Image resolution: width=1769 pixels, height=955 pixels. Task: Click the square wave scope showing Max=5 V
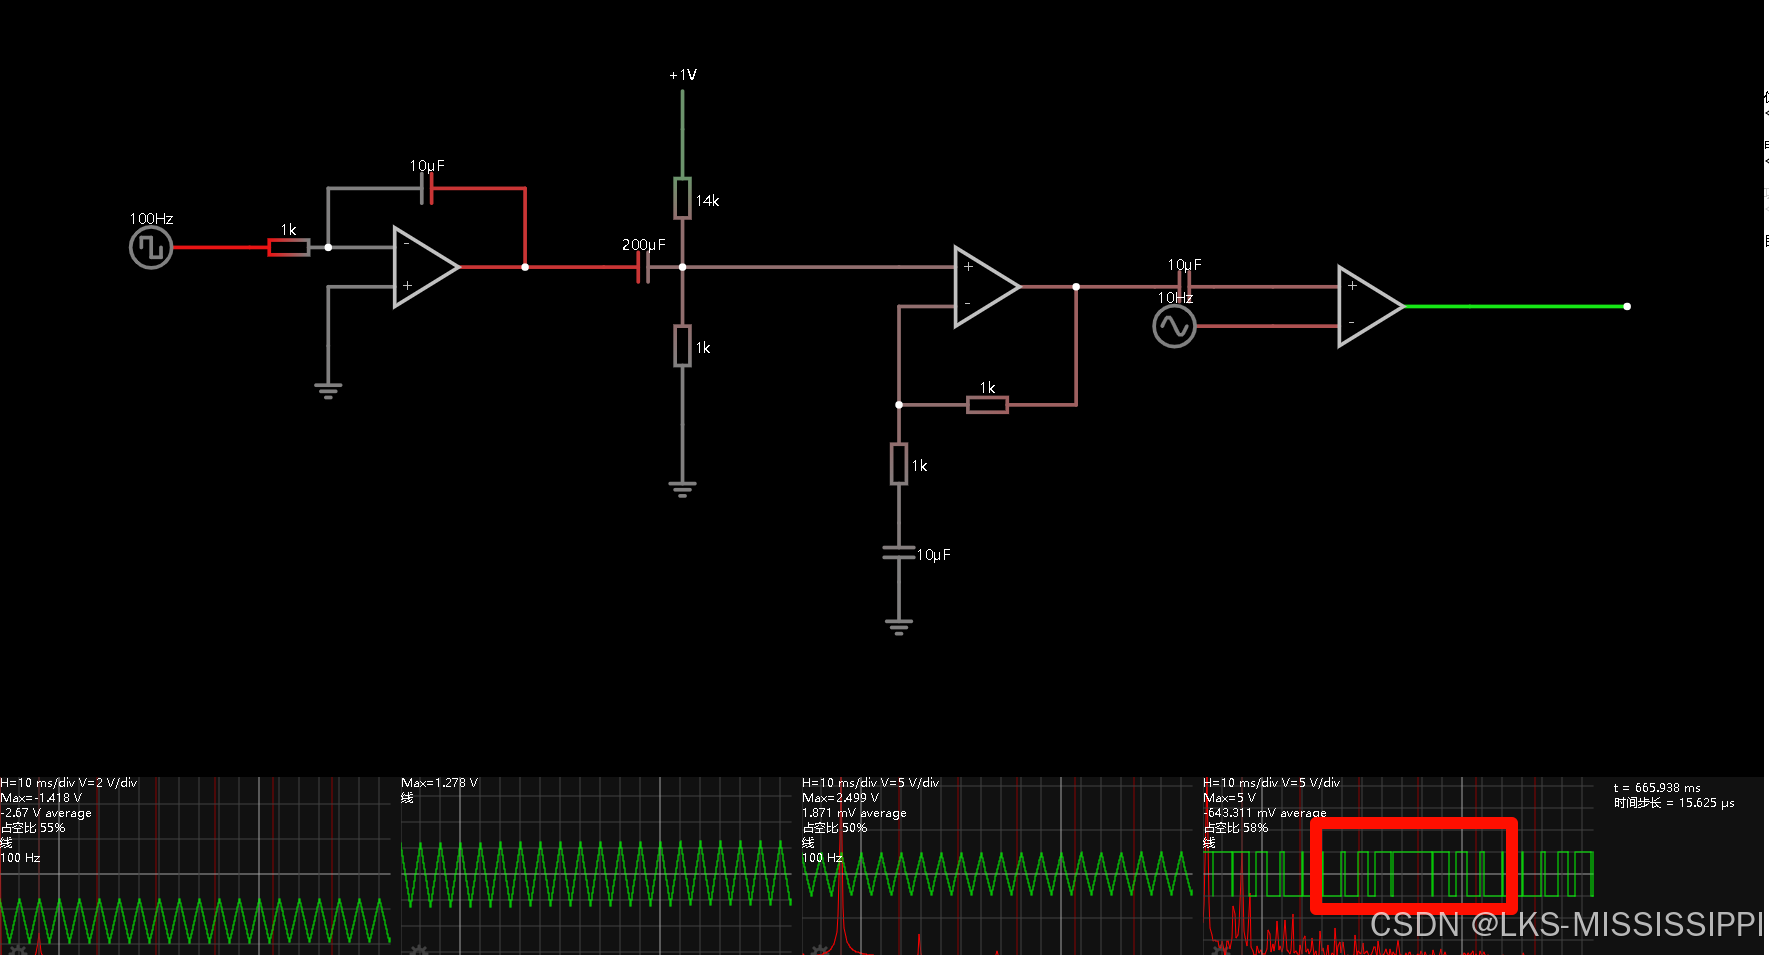click(1398, 866)
